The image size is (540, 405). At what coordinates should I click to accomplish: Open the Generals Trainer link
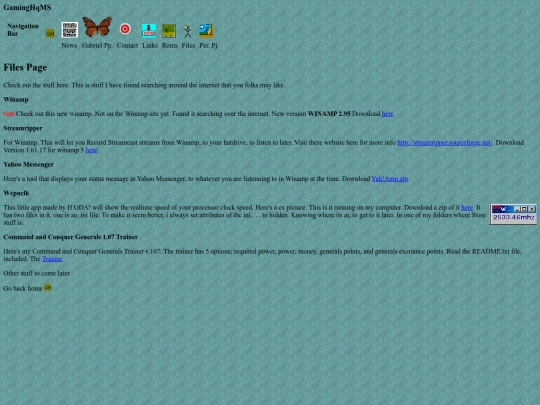click(52, 259)
